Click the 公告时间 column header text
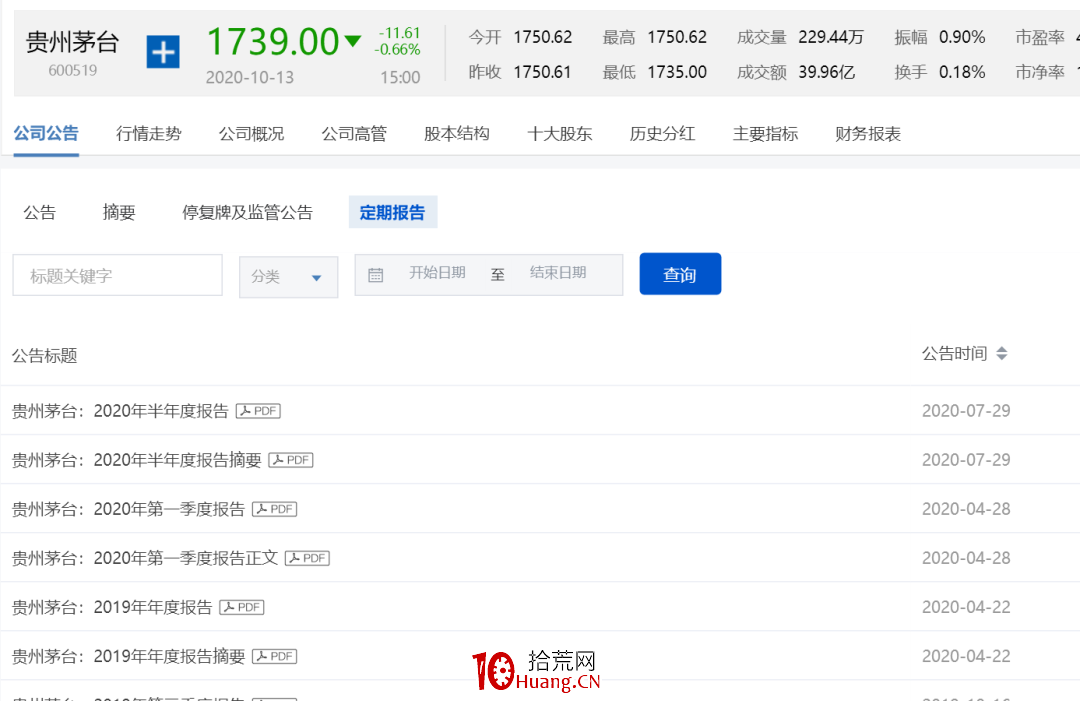Image resolution: width=1080 pixels, height=701 pixels. tap(955, 354)
